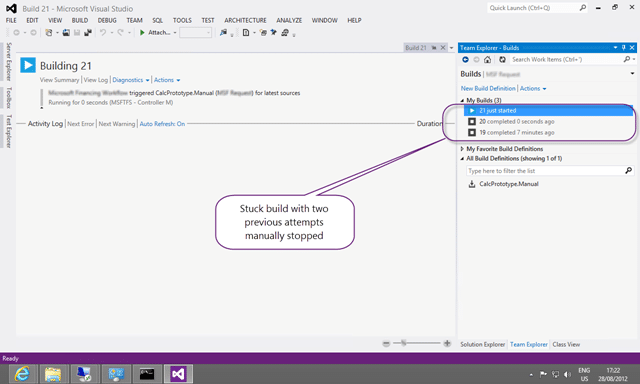The image size is (640, 384).
Task: Open the Actions dropdown in Team Explorer Builds
Action: point(533,89)
